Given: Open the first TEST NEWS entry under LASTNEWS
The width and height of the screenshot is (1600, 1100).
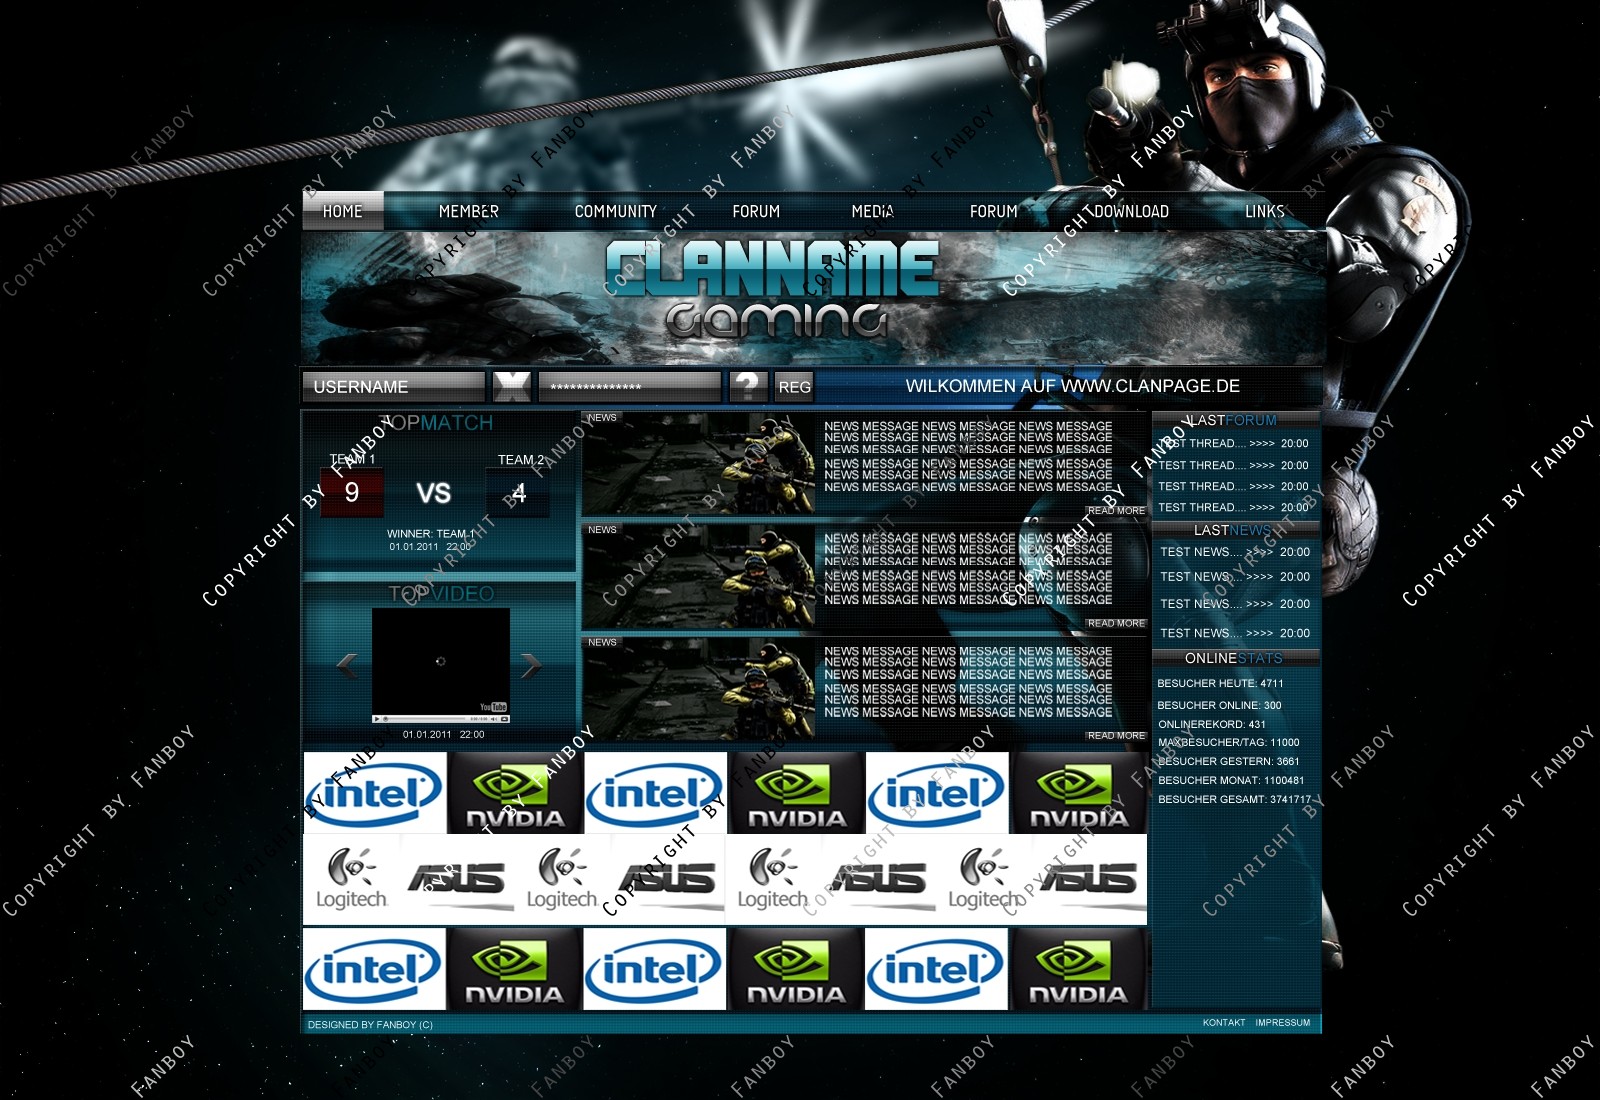Looking at the screenshot, I should [x=1235, y=552].
